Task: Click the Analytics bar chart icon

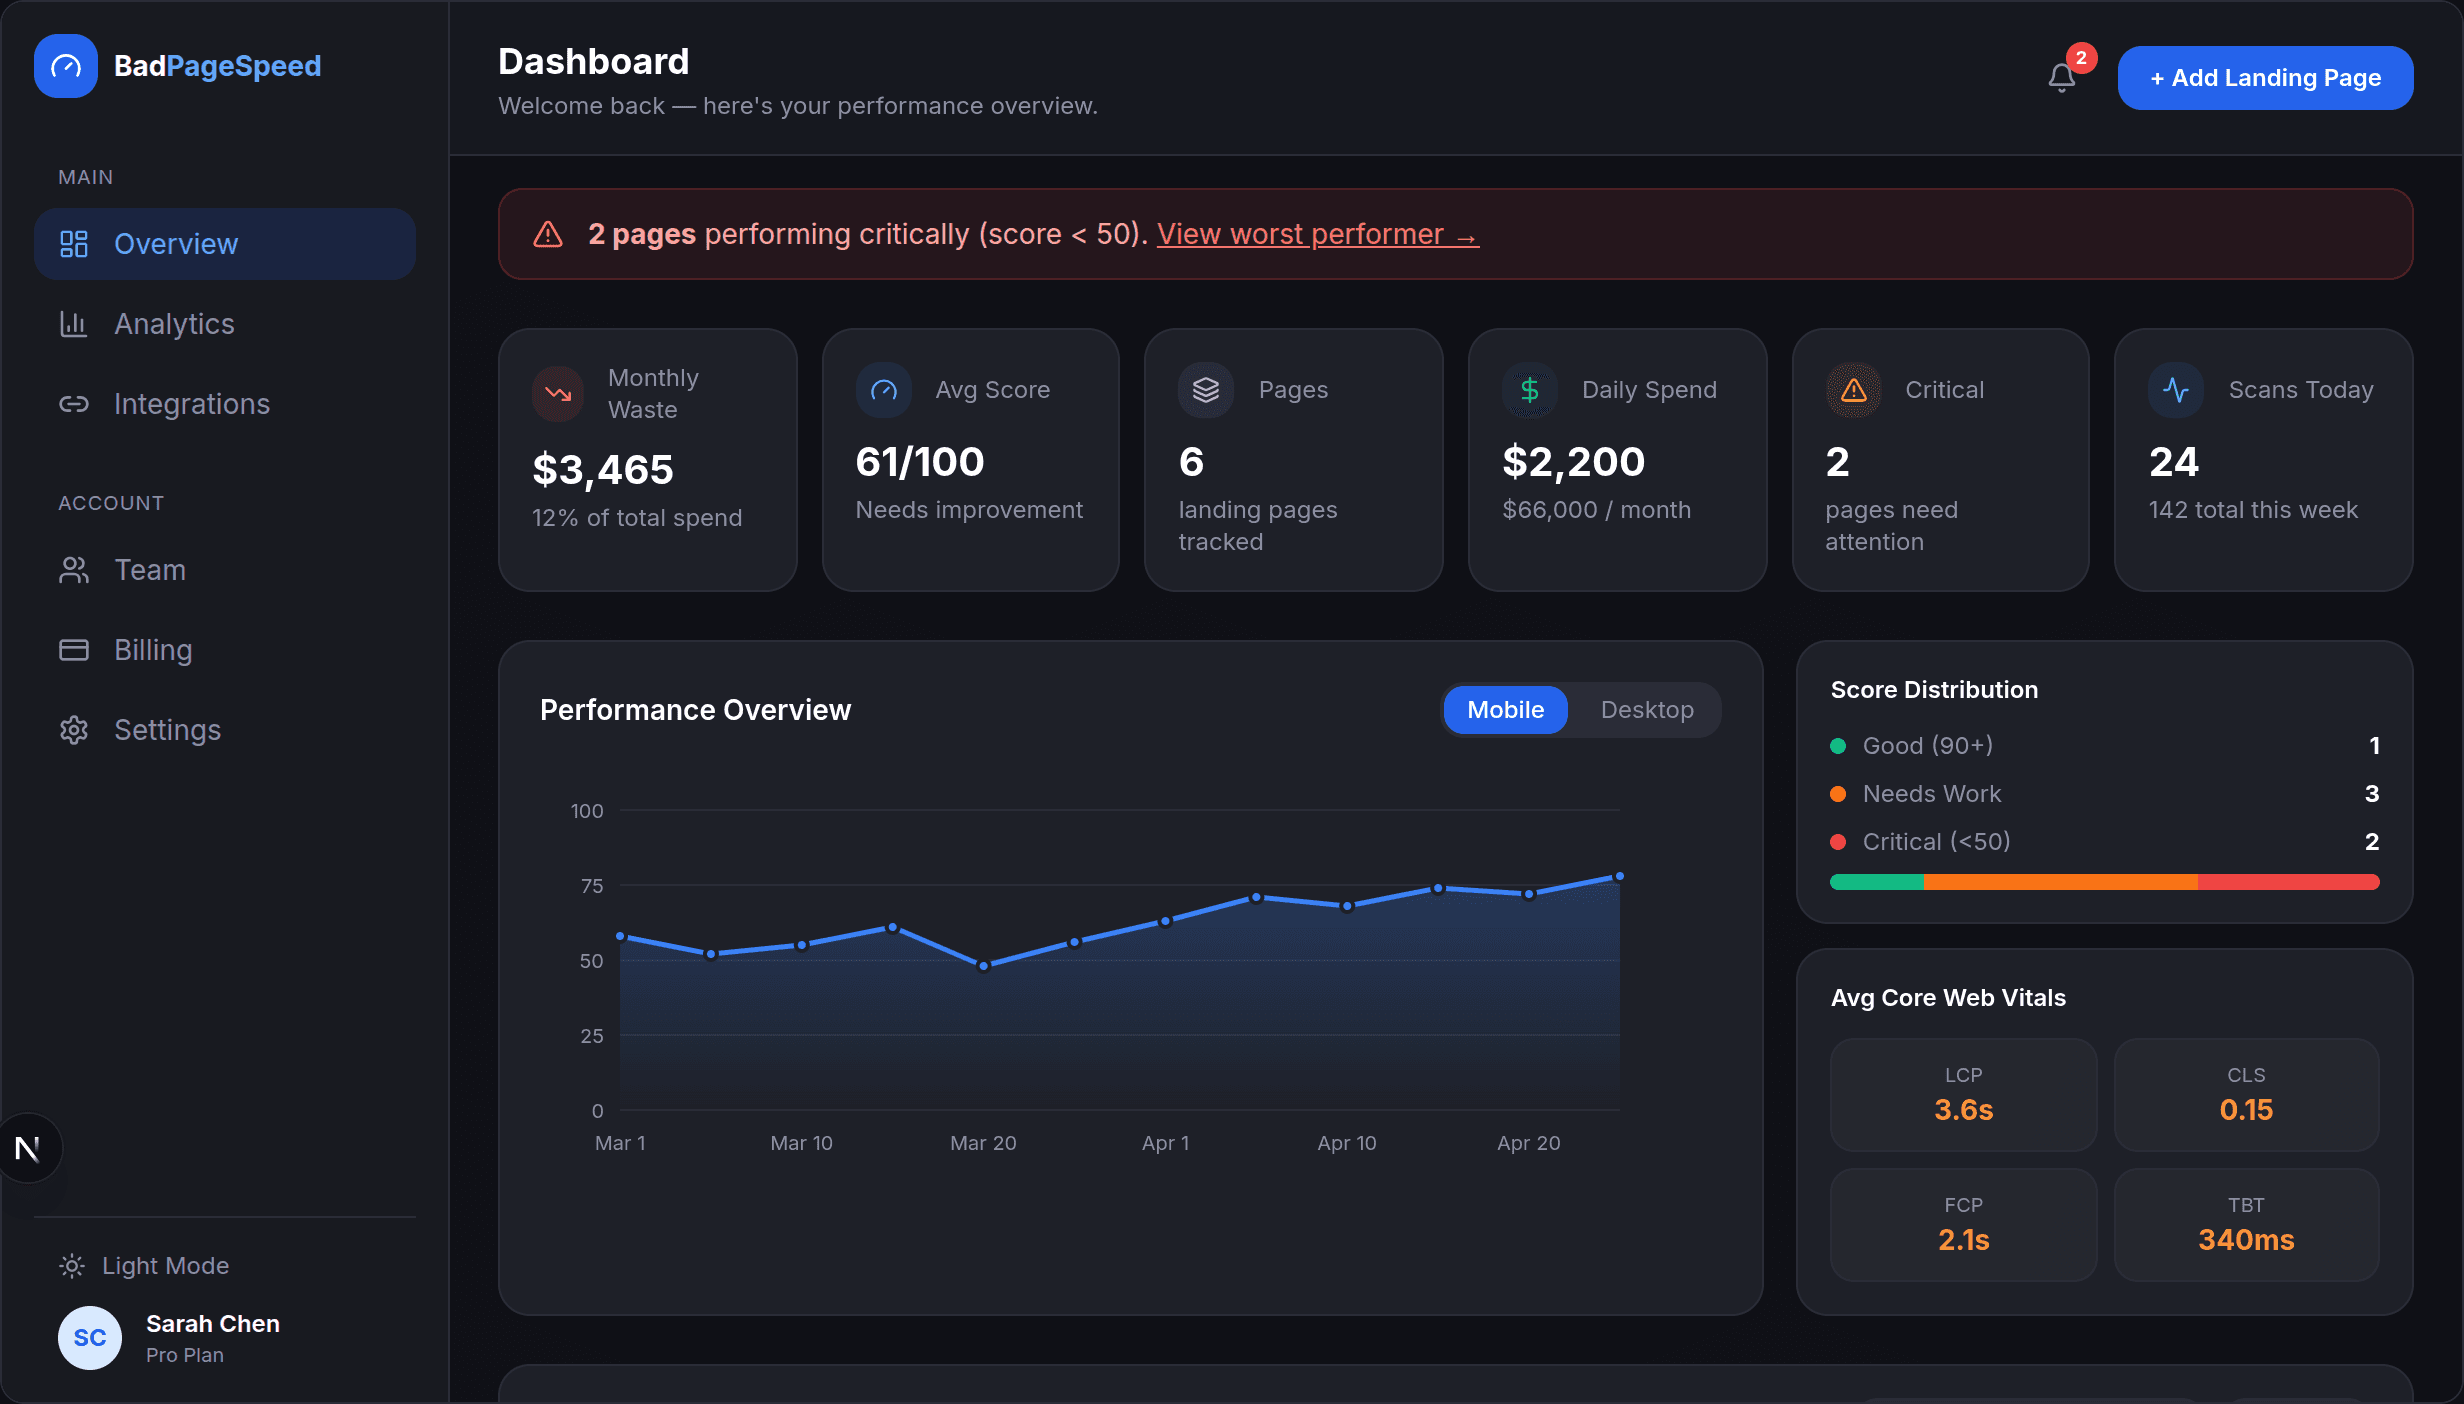Action: click(74, 324)
